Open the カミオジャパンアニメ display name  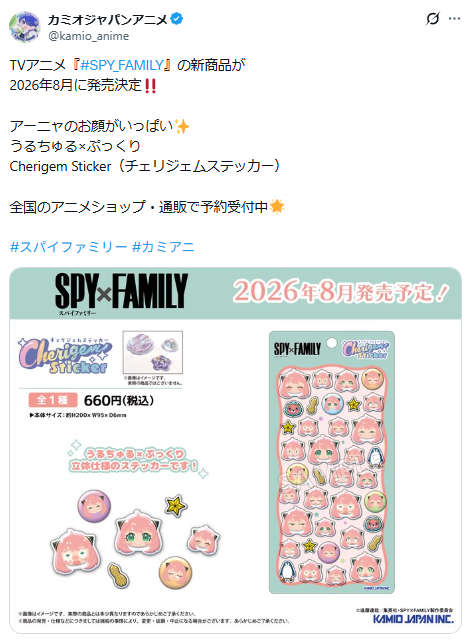pyautogui.click(x=108, y=19)
